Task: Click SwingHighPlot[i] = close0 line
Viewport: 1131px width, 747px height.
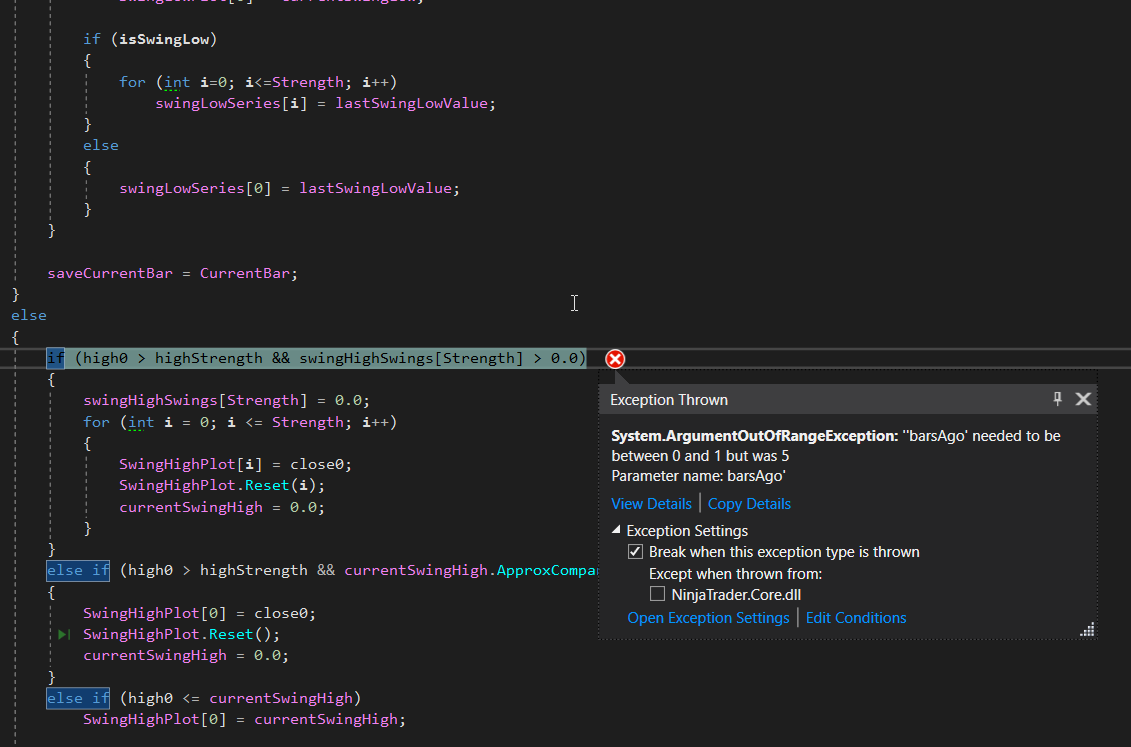Action: [235, 464]
